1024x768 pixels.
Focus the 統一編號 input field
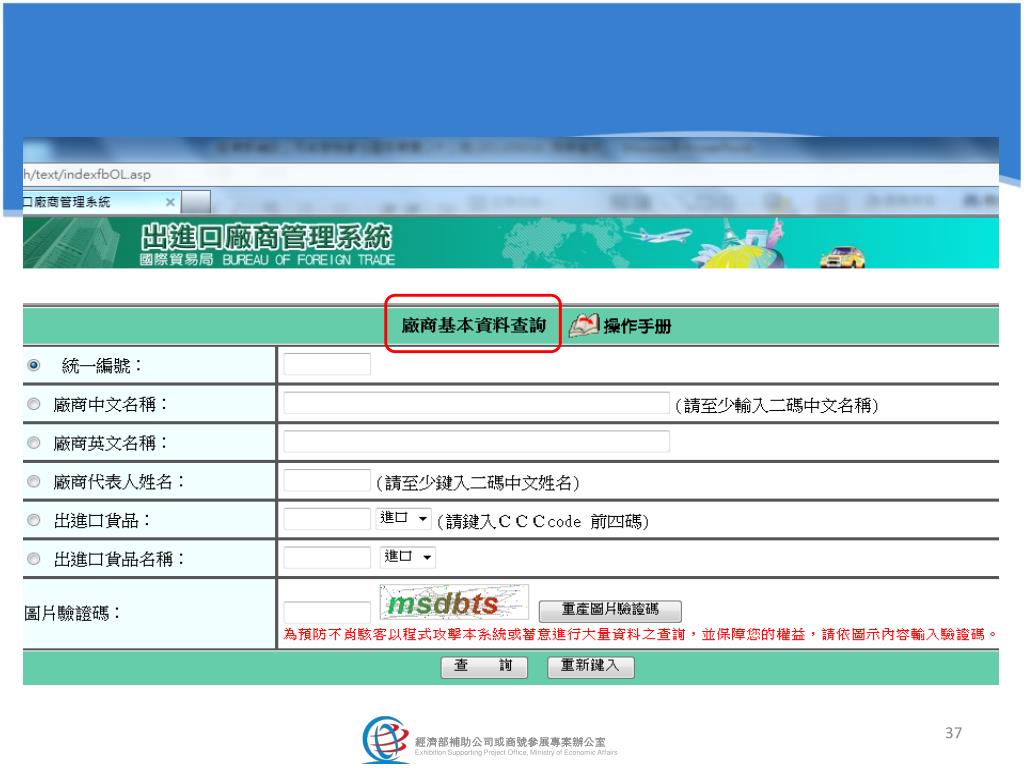pos(327,364)
